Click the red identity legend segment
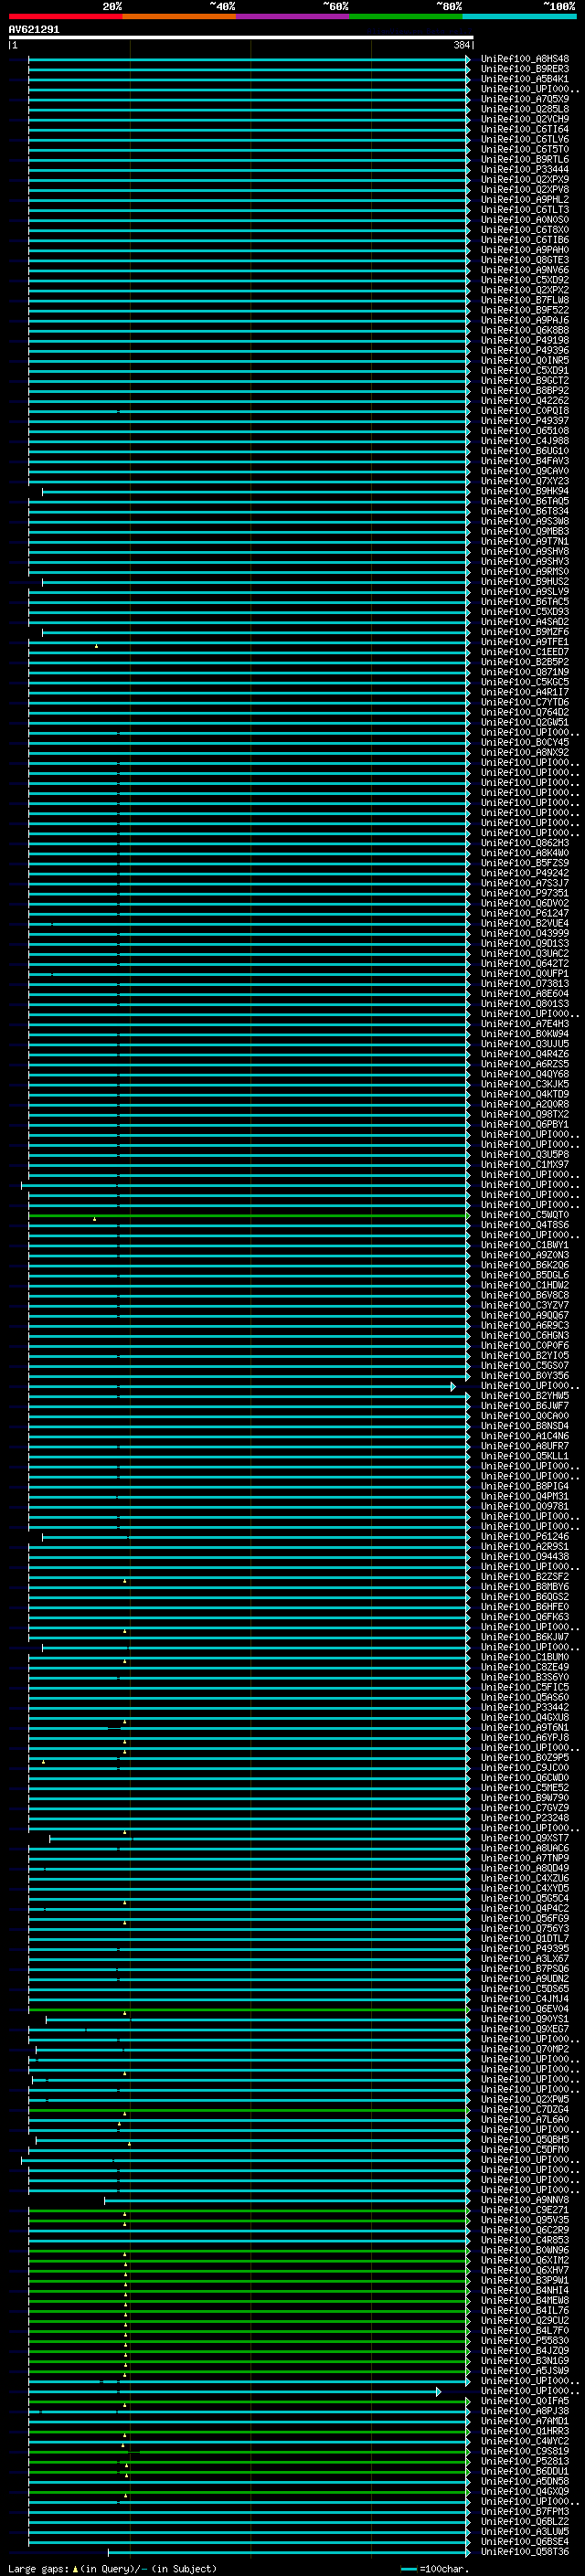The image size is (585, 2576). 65,16
